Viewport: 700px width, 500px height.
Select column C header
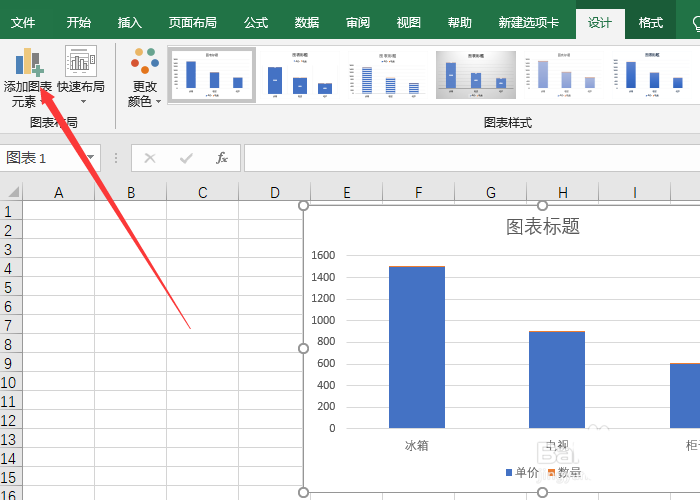(203, 192)
